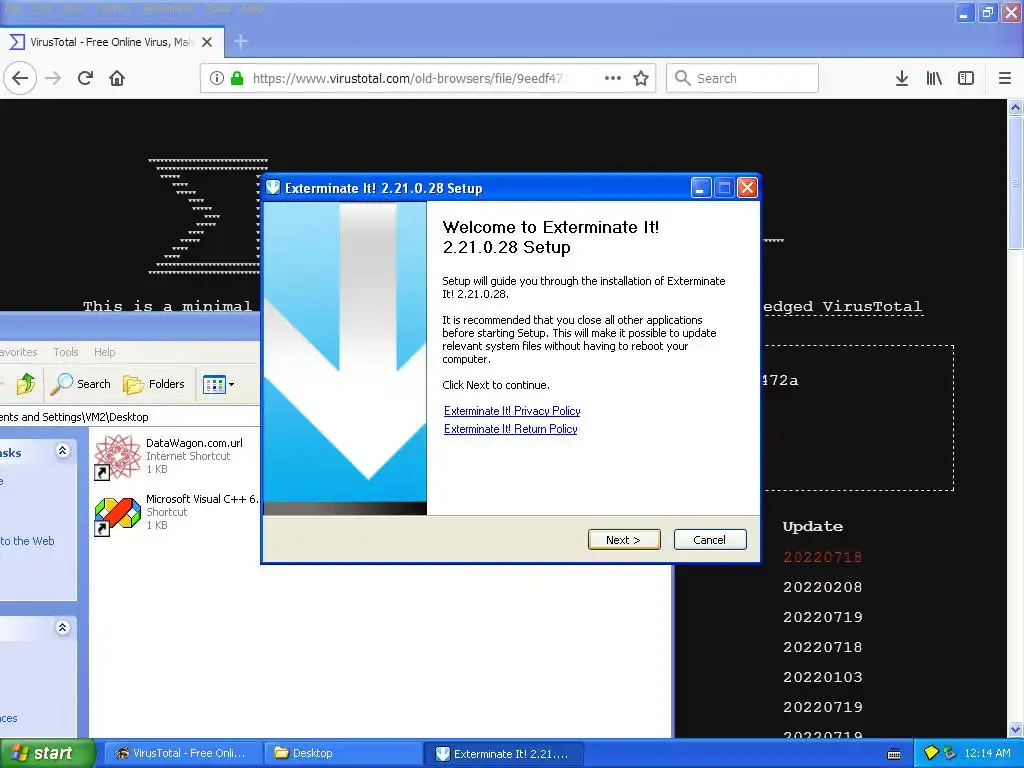Open Explorer Tools menu
The image size is (1024, 768).
pyautogui.click(x=66, y=352)
